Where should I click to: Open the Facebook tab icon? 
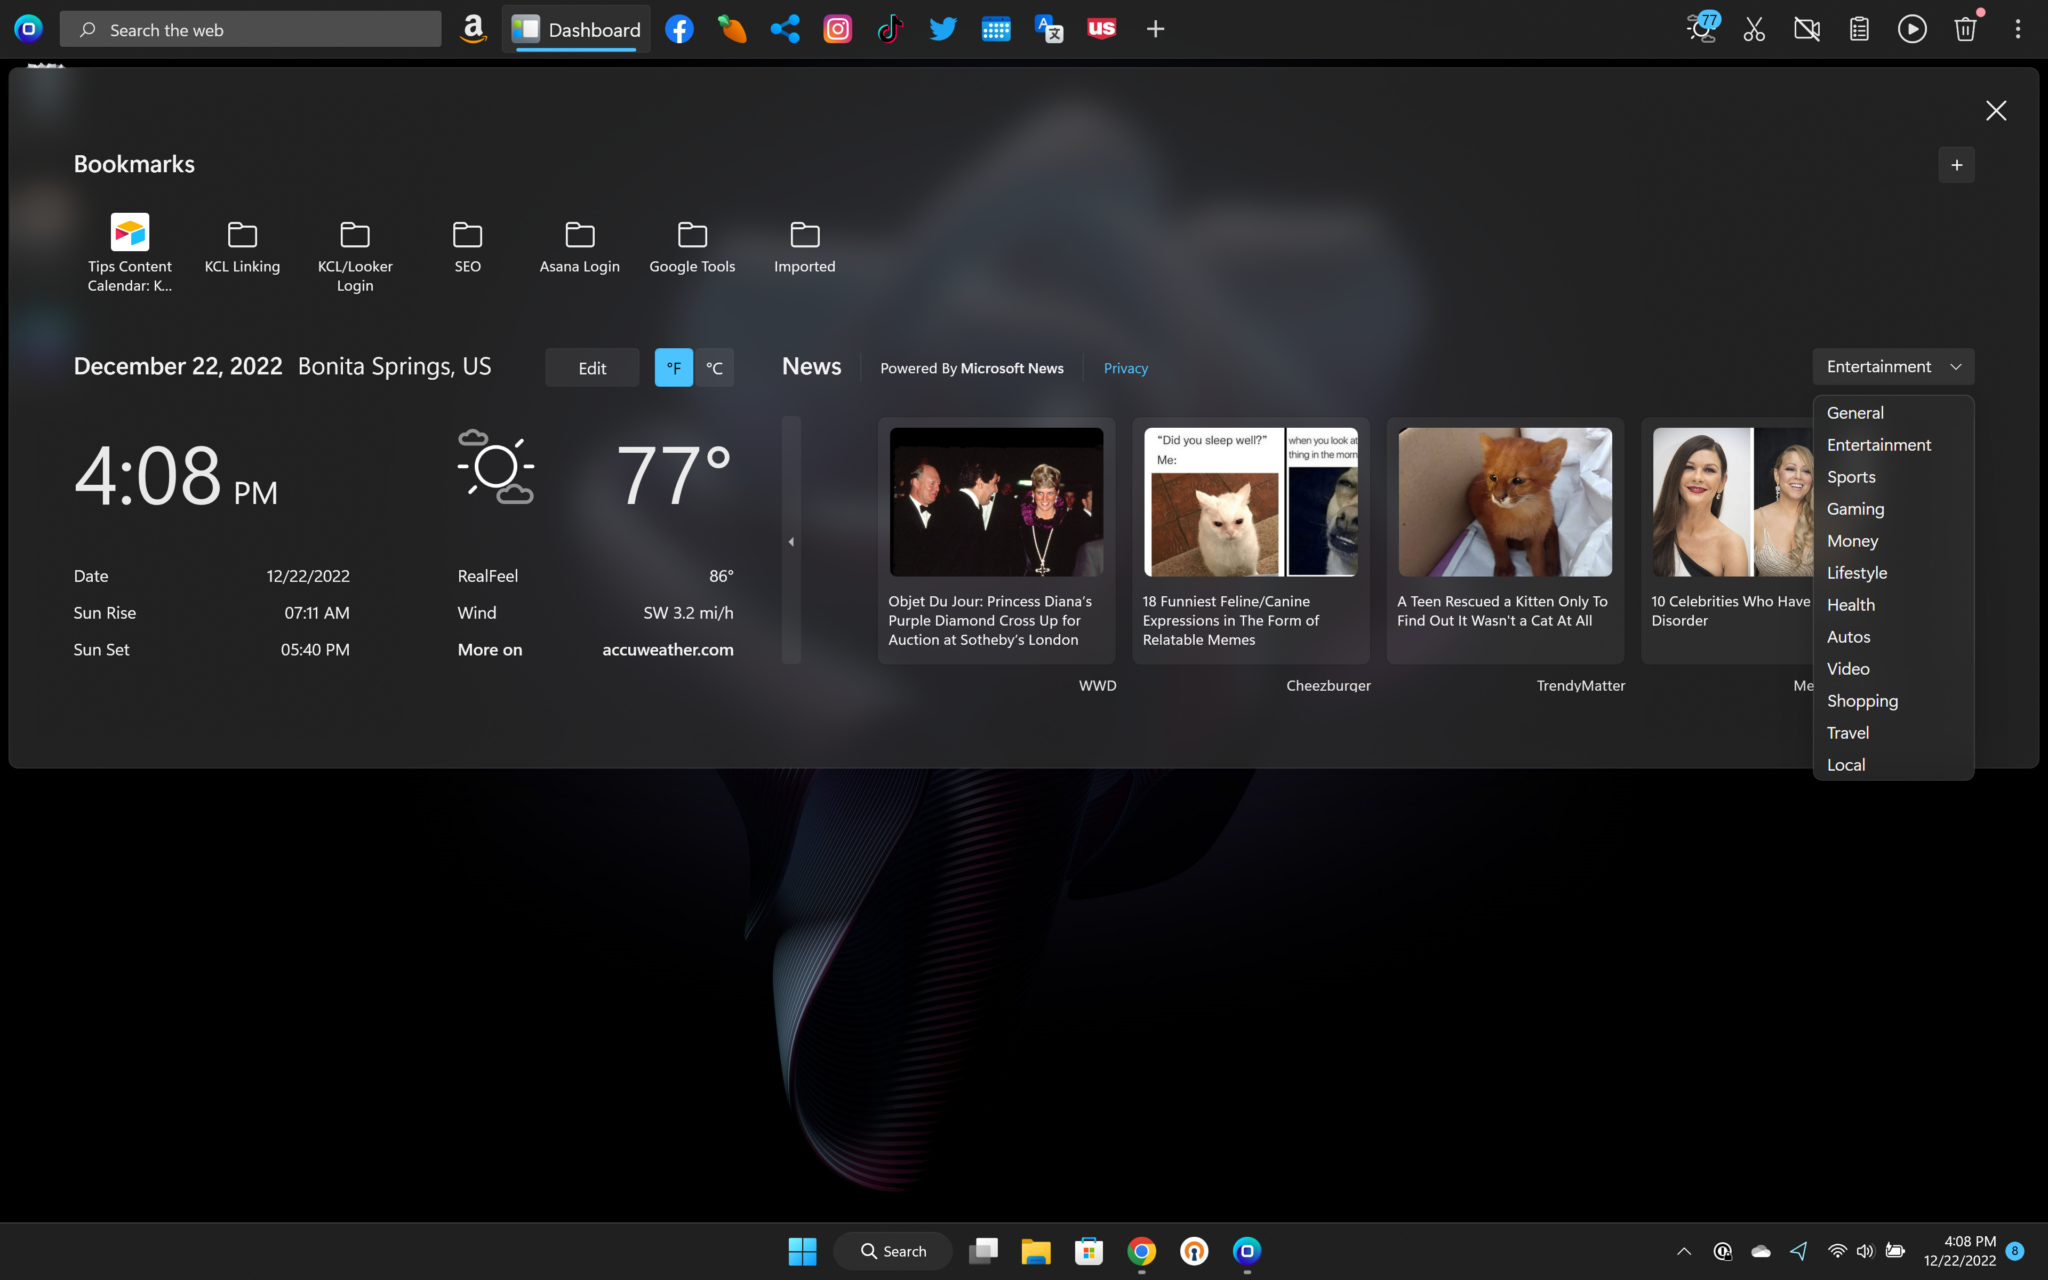pyautogui.click(x=679, y=29)
